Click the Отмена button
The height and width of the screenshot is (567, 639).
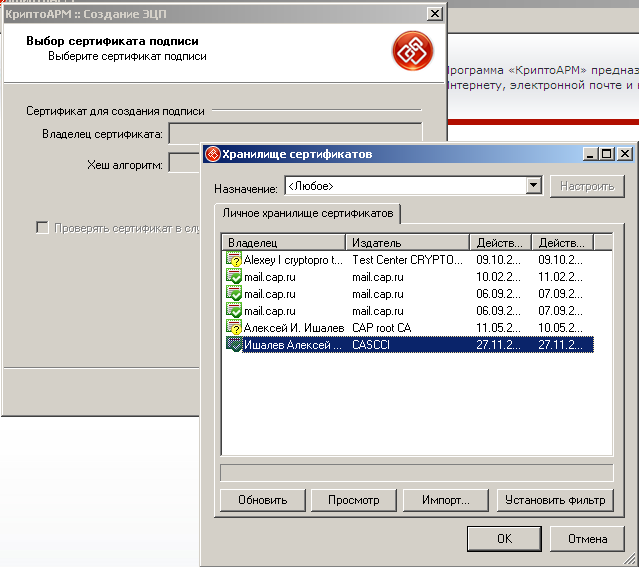tap(587, 538)
